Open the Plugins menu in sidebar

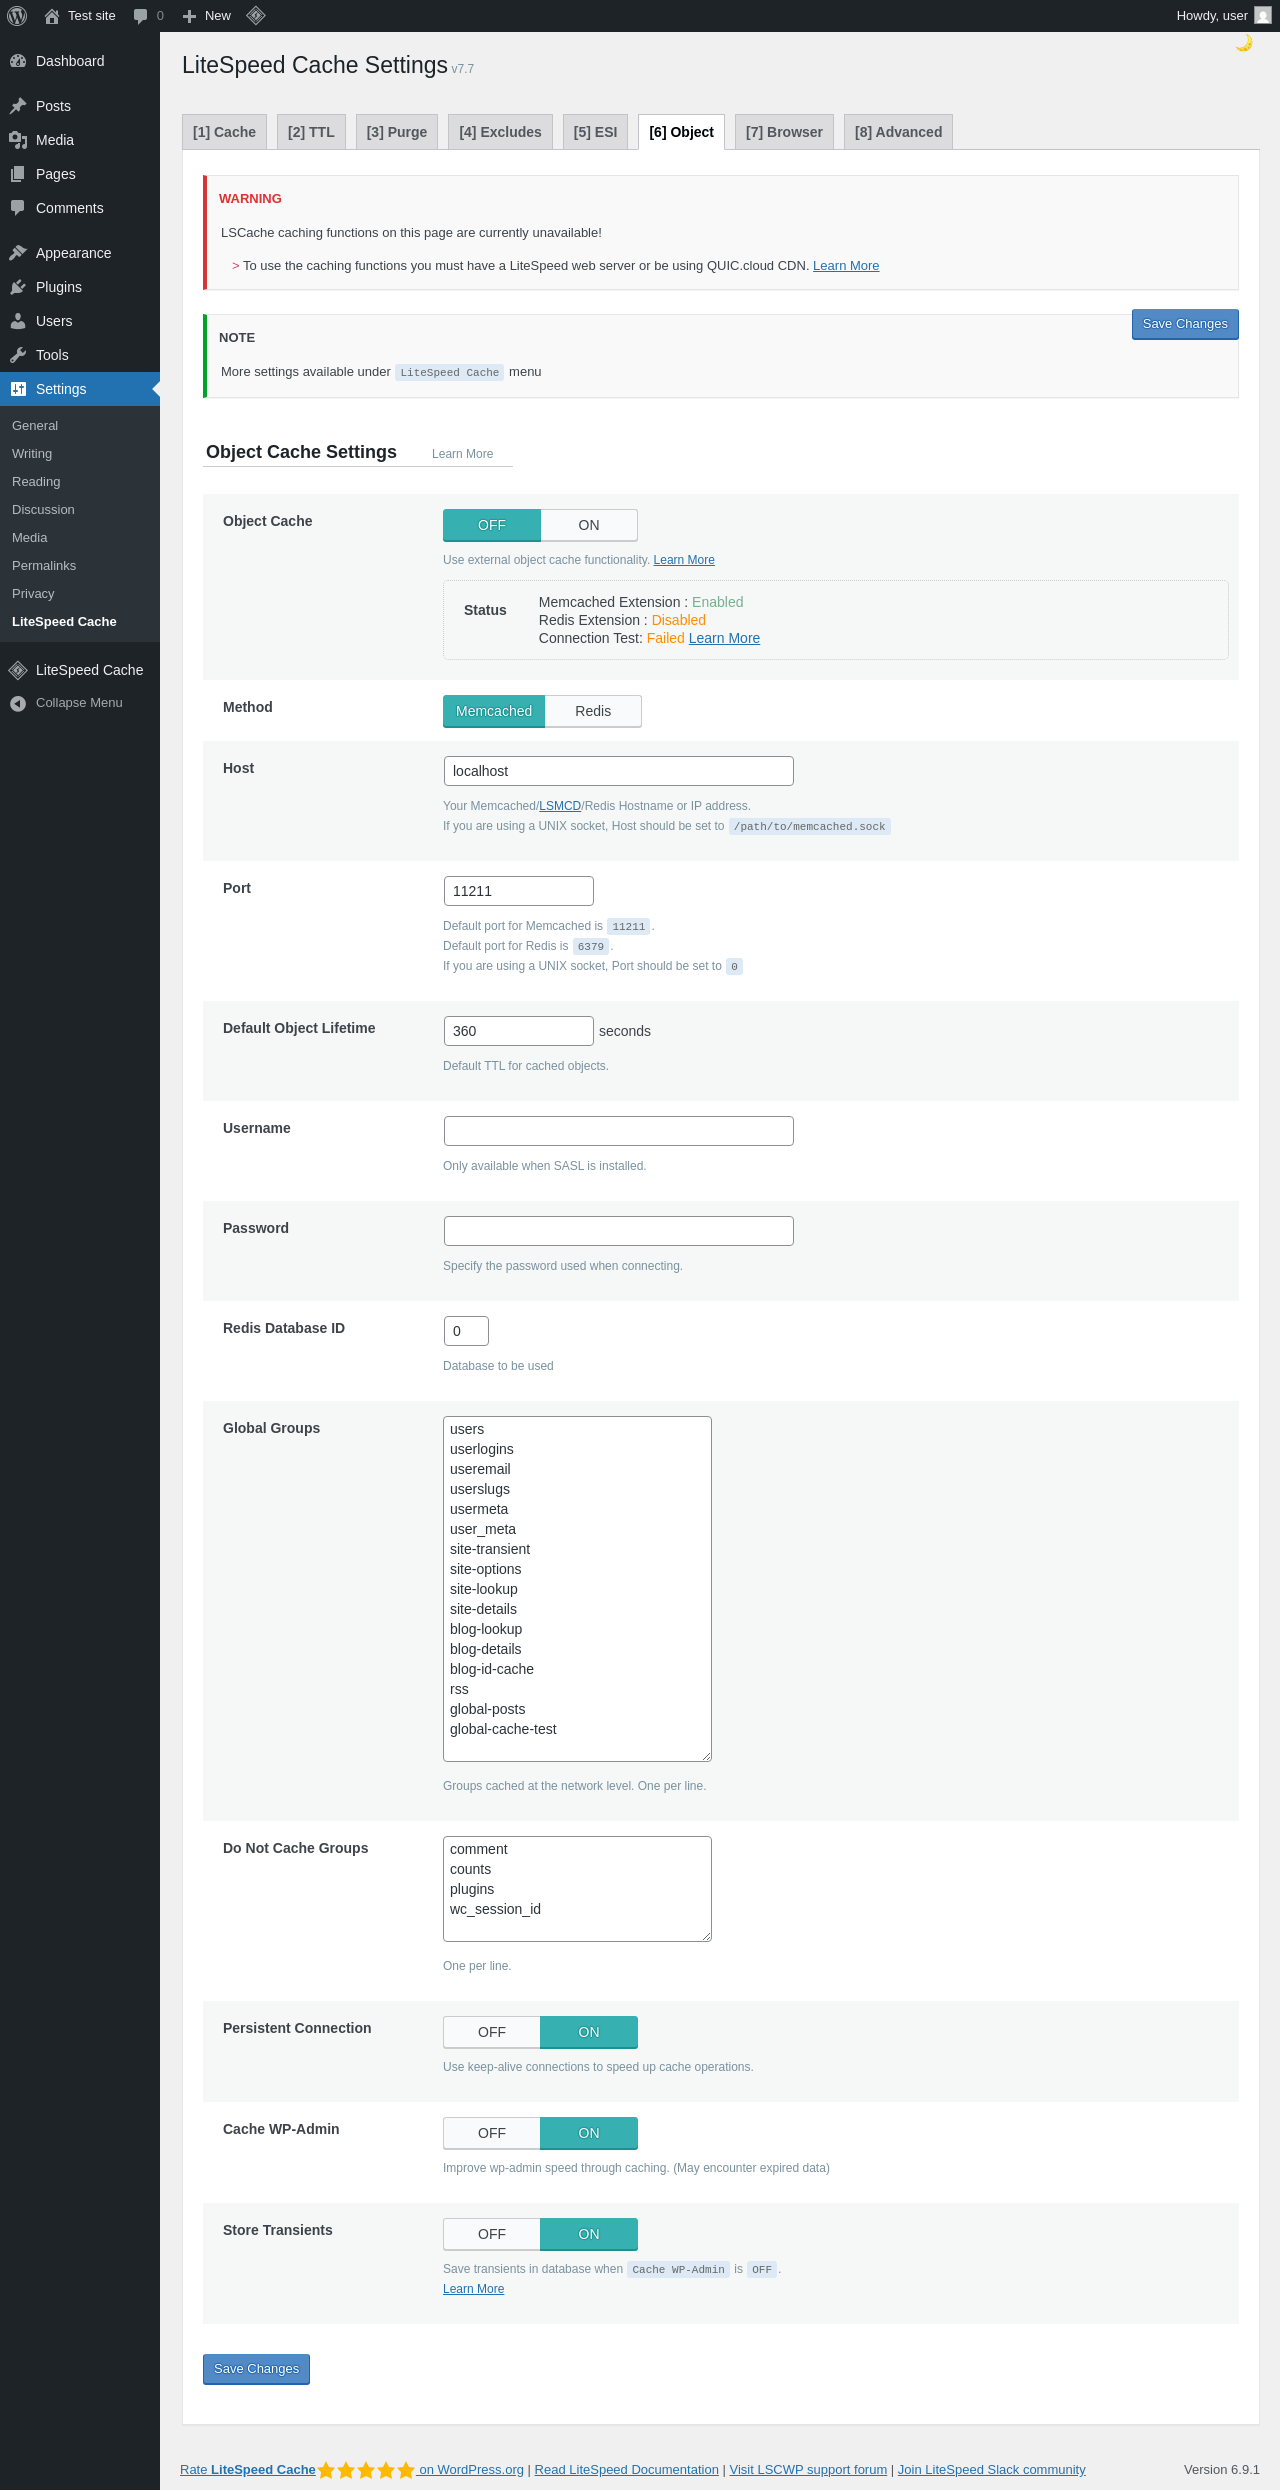point(59,287)
